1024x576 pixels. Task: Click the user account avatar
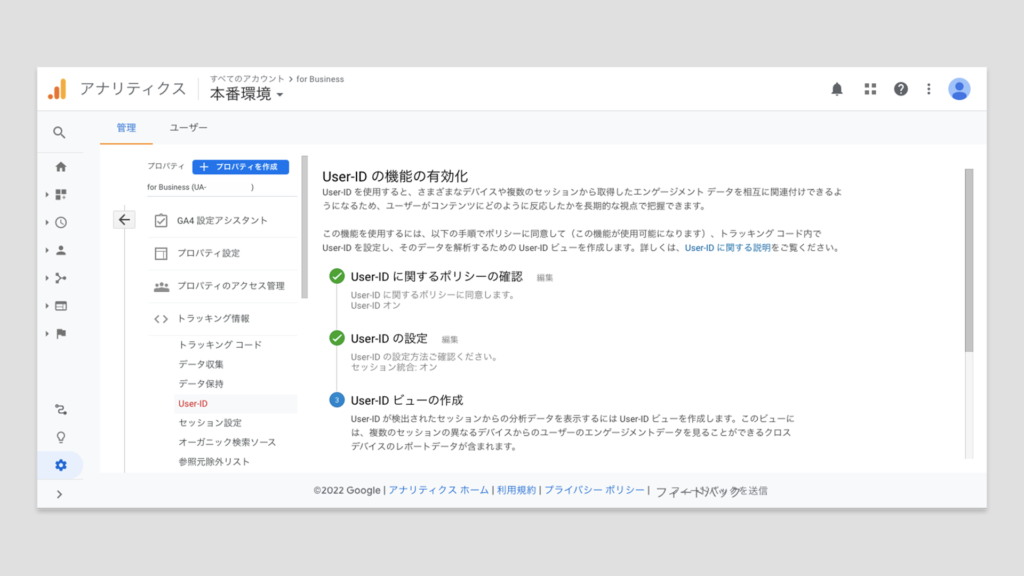point(959,89)
